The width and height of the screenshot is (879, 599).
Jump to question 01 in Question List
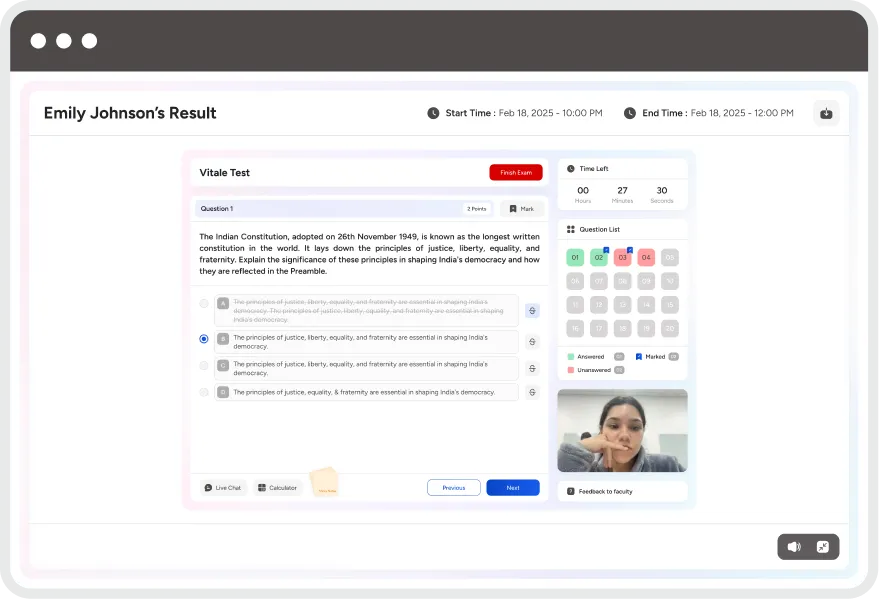click(575, 257)
